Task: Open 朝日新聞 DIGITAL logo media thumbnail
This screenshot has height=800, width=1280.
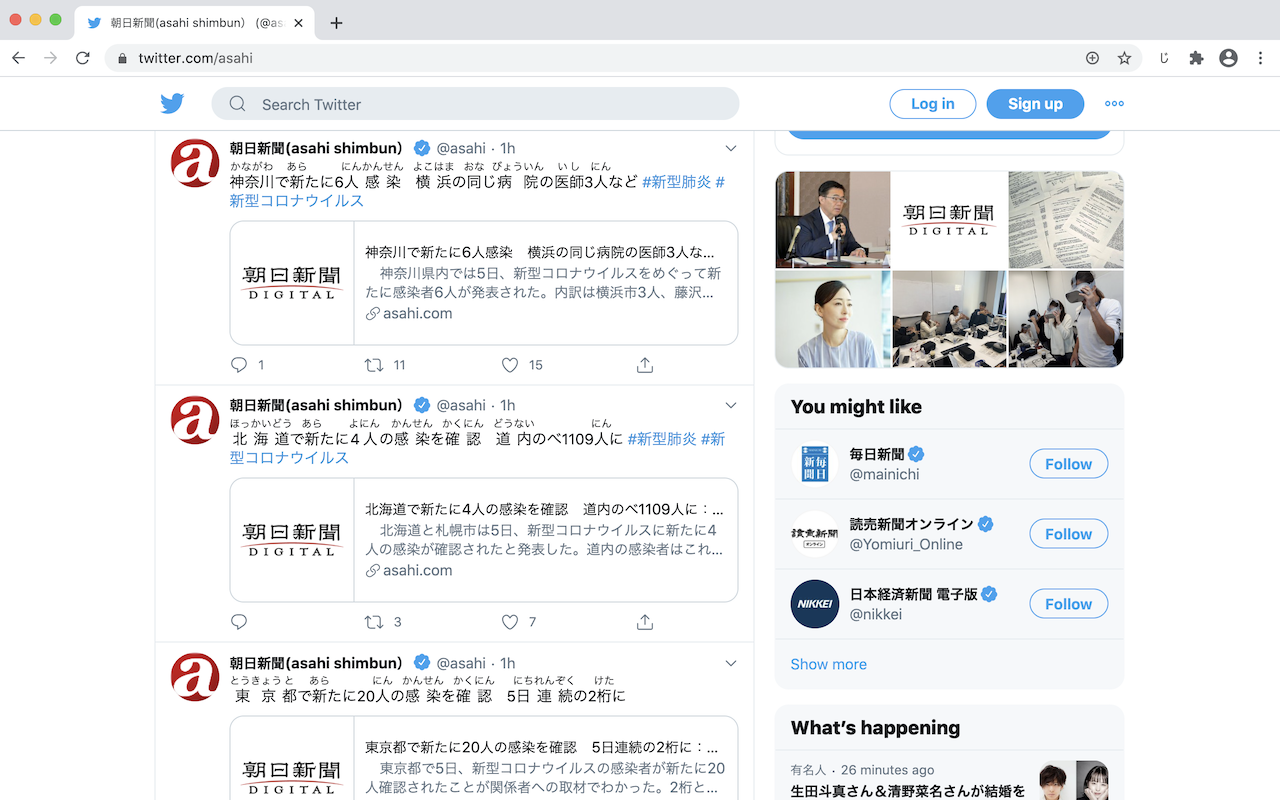Action: (x=949, y=219)
